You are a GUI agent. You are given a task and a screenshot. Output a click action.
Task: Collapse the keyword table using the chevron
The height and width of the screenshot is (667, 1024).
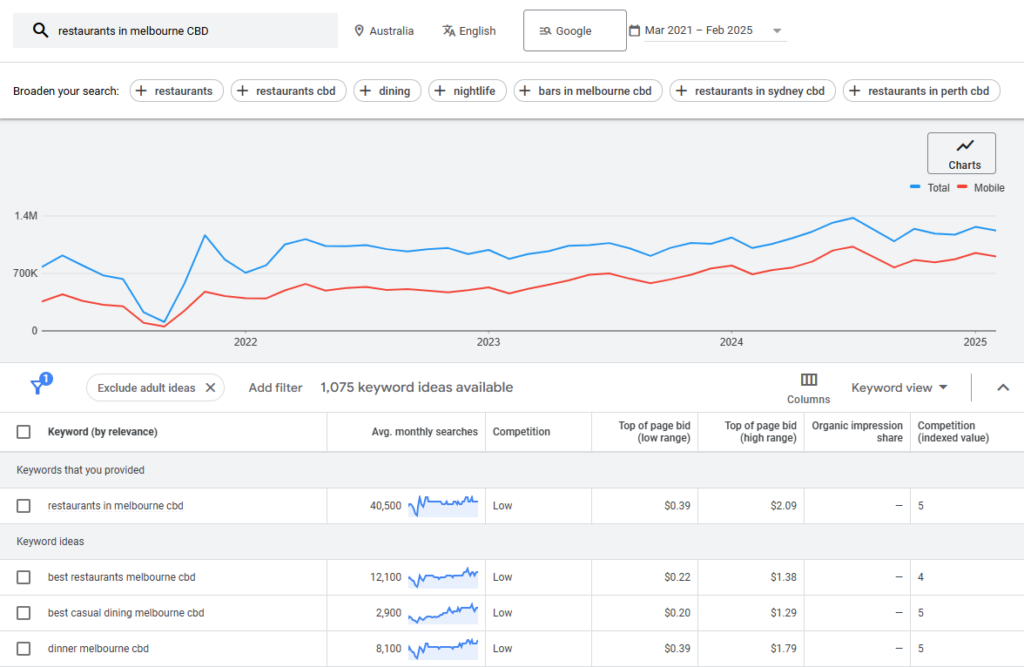coord(1003,387)
